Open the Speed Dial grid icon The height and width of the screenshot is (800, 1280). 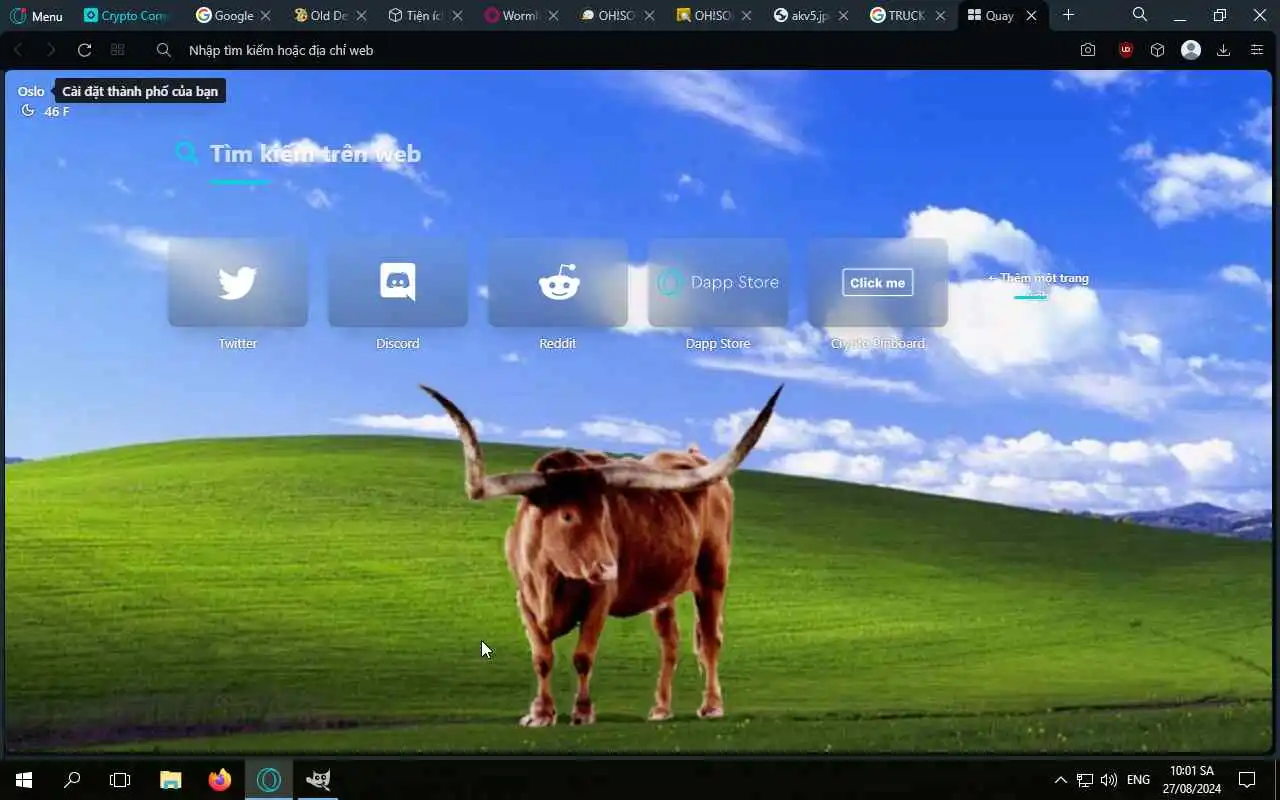pos(118,50)
